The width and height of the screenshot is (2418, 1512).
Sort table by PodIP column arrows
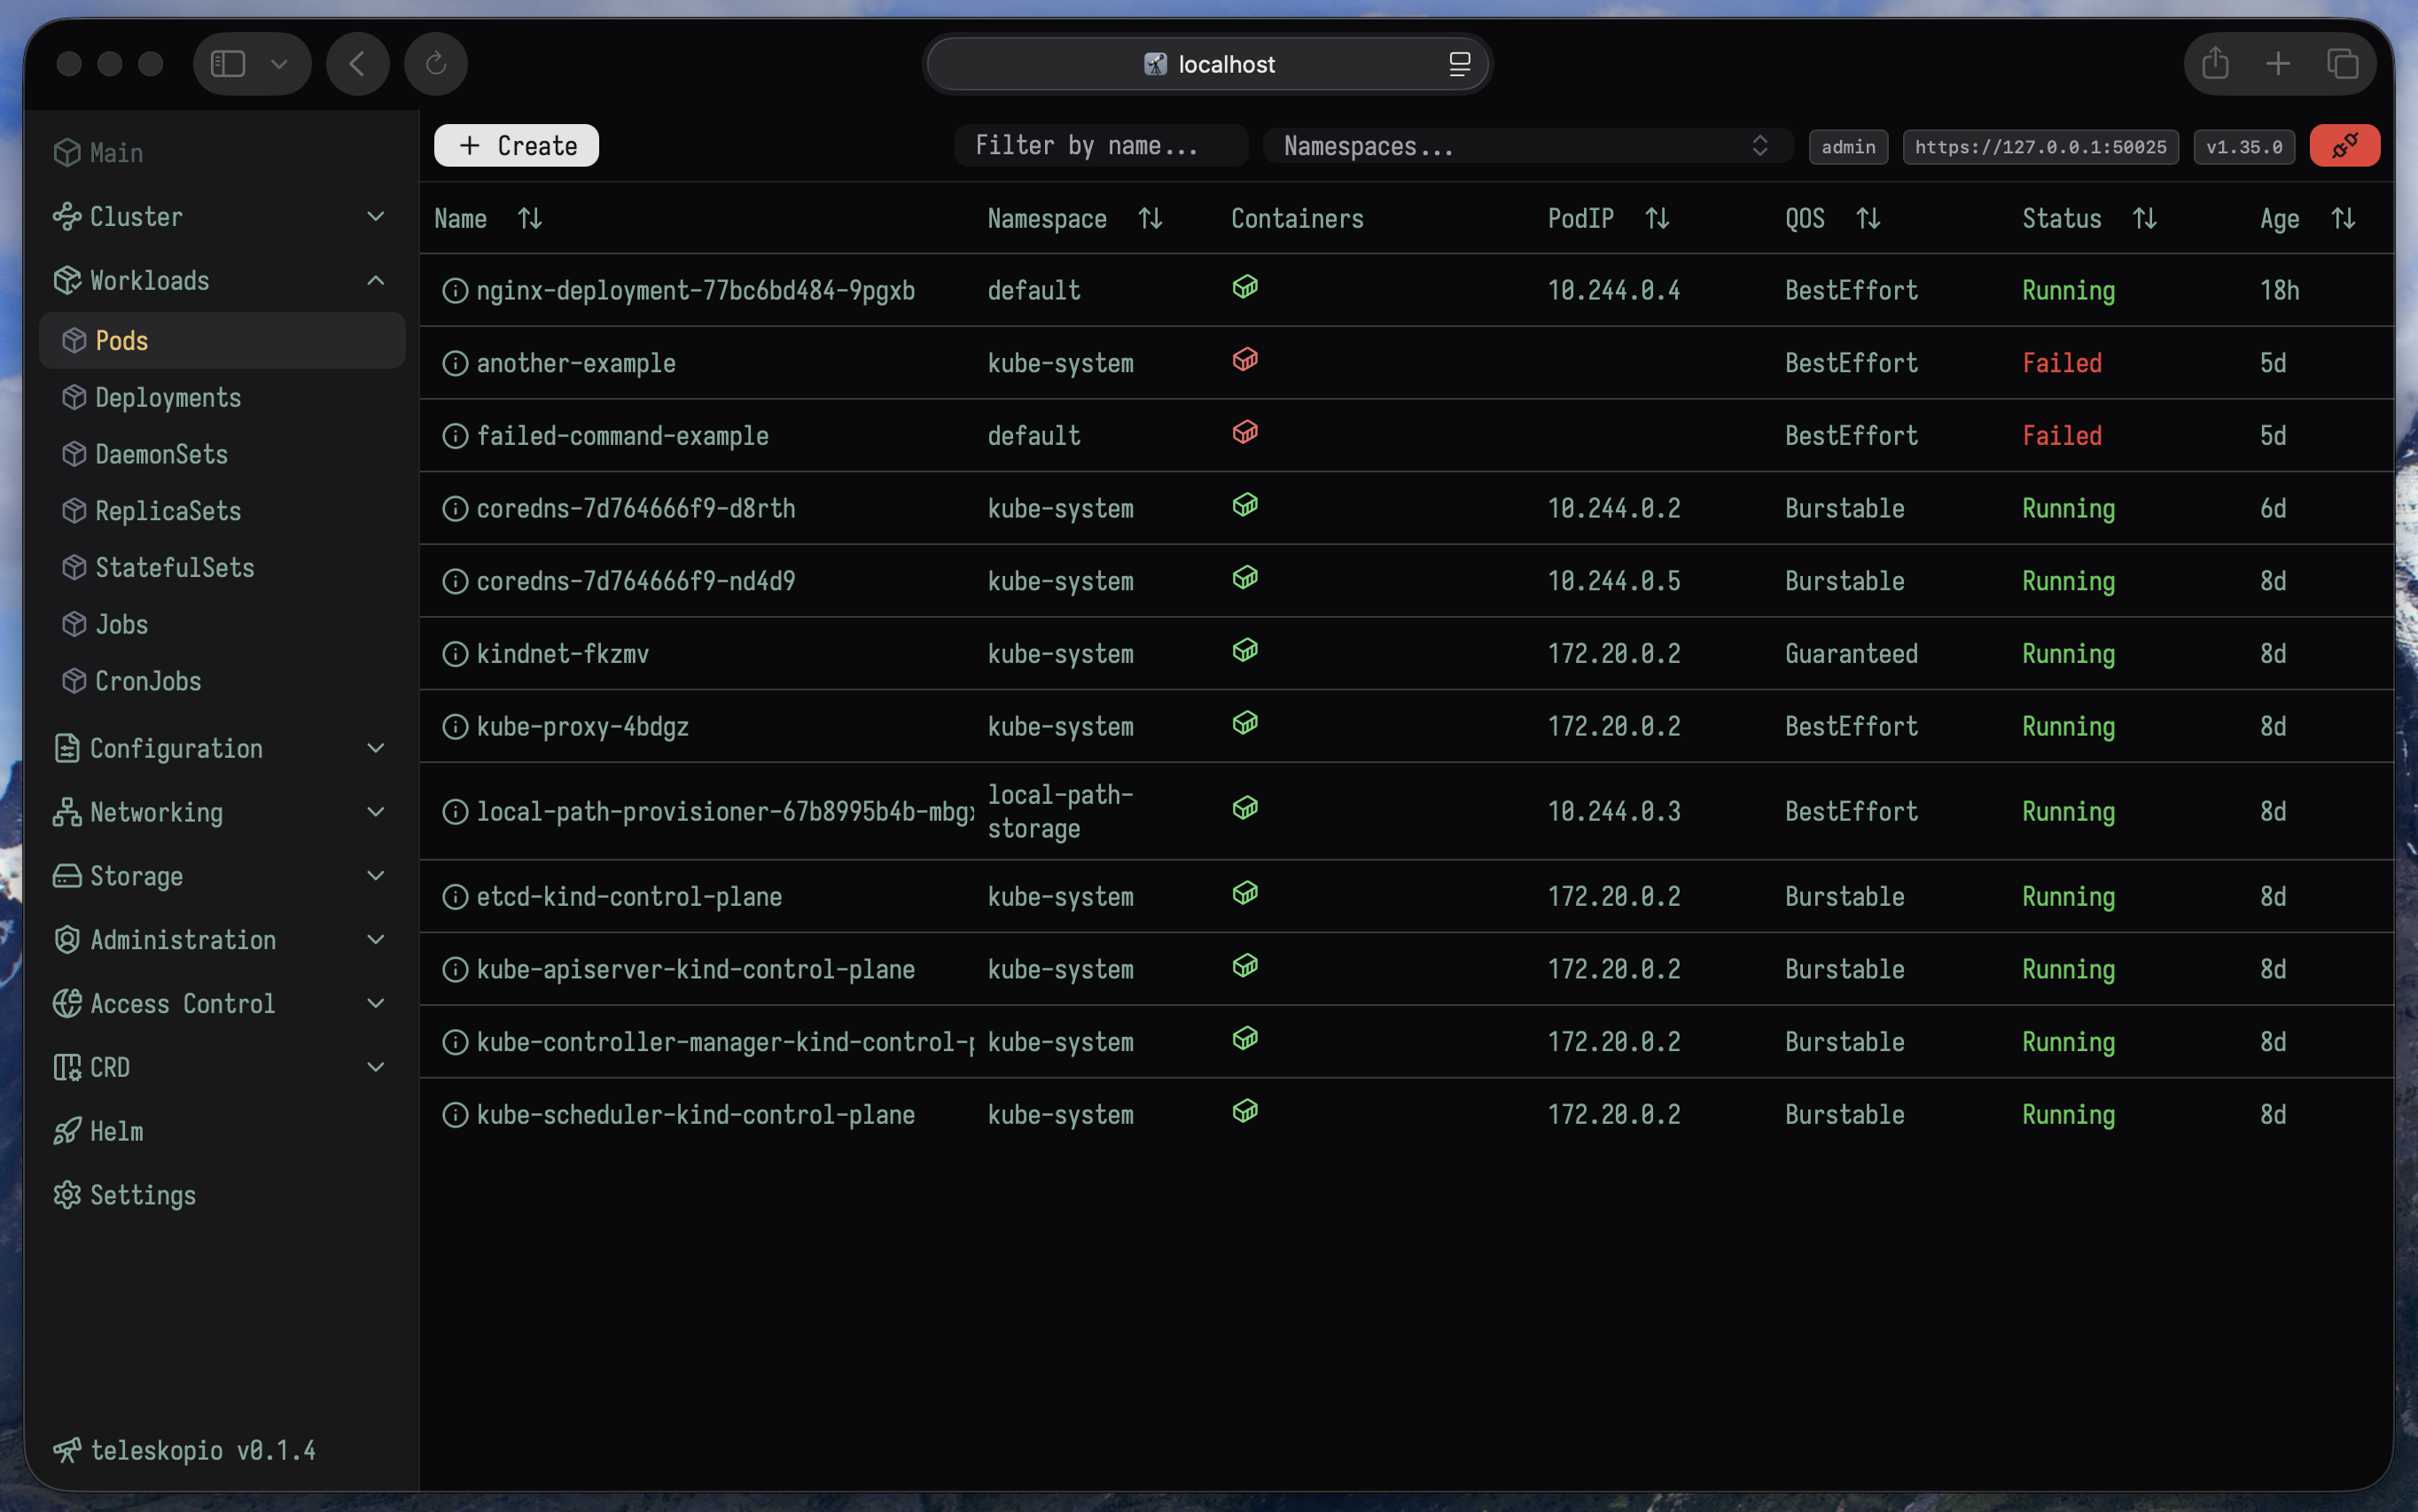point(1657,218)
